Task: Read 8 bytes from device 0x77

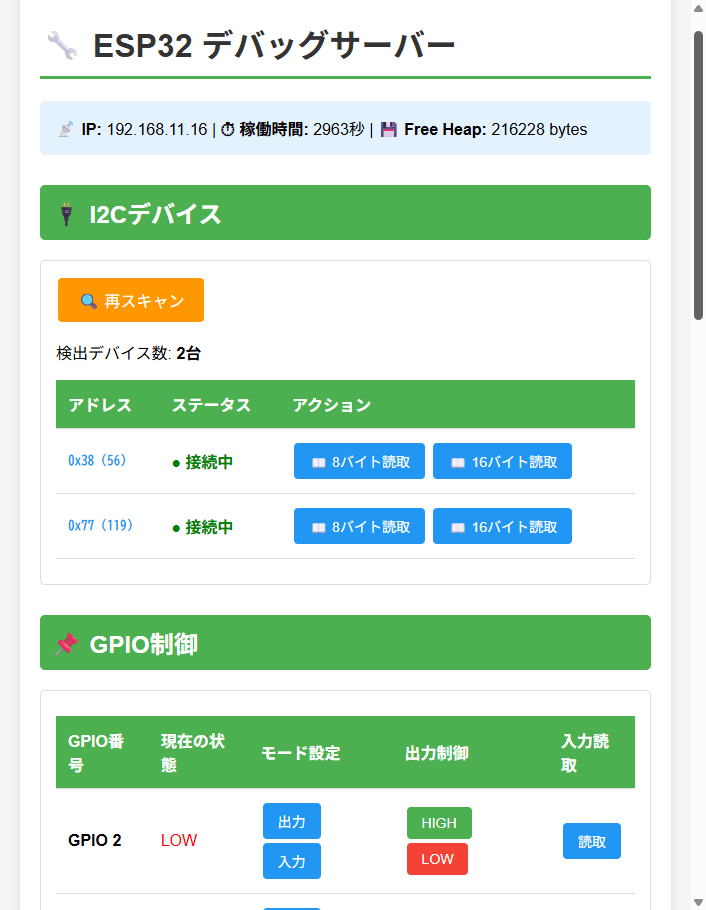Action: click(x=359, y=526)
